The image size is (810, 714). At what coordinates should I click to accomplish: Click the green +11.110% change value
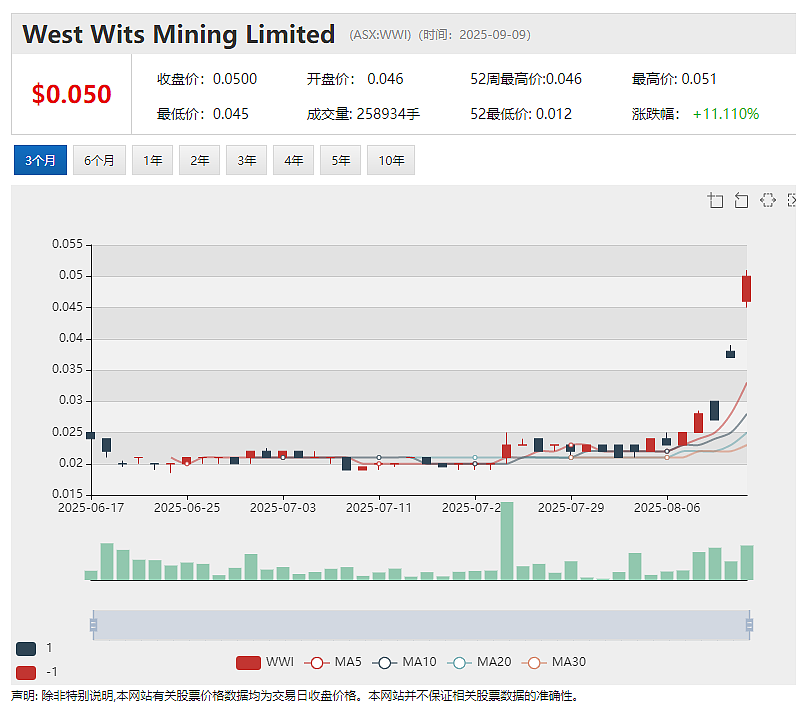pyautogui.click(x=726, y=114)
